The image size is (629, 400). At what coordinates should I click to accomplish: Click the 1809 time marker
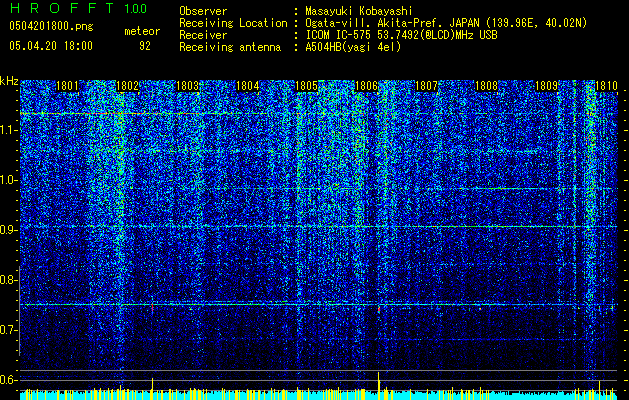546,86
